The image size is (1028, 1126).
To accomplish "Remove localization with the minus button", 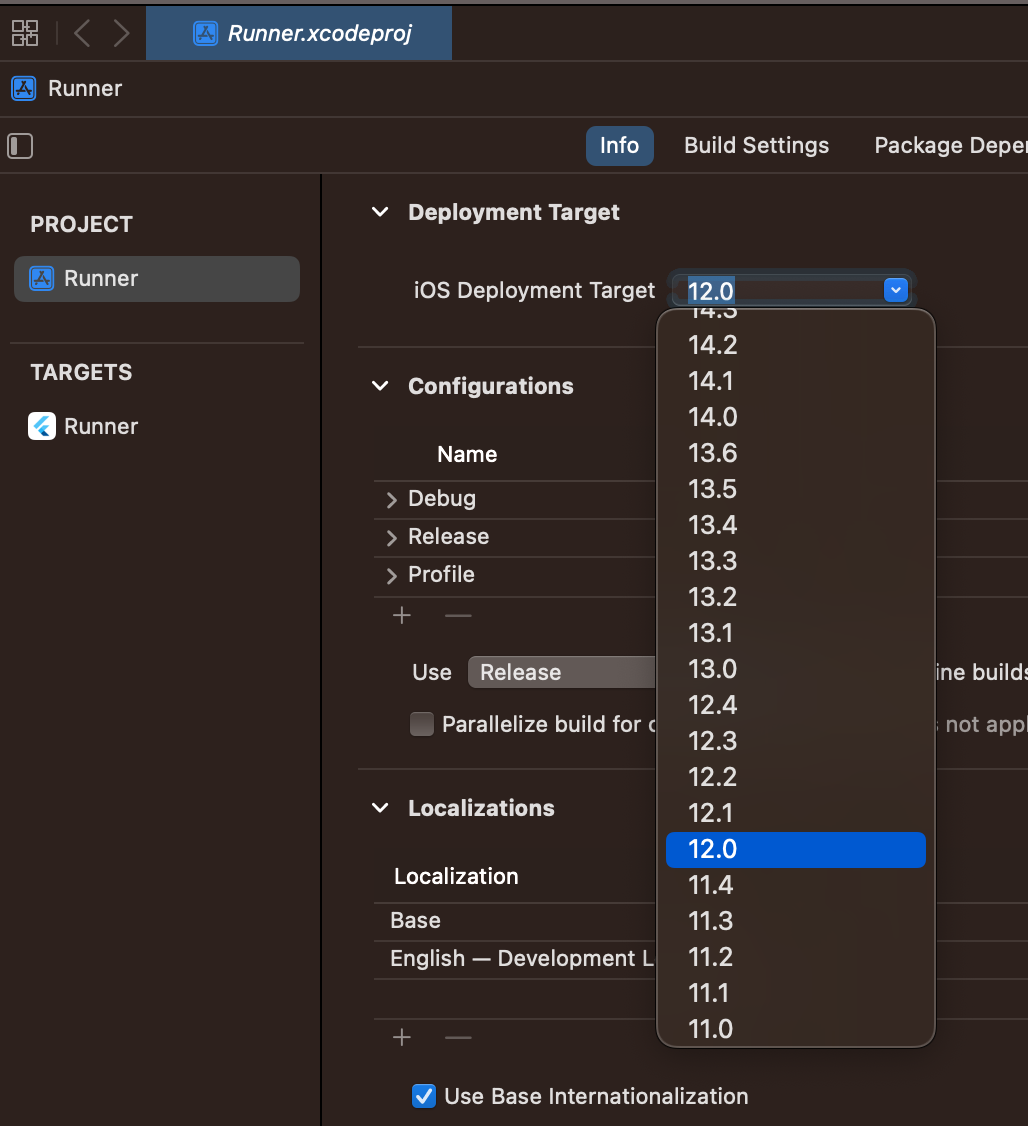I will point(458,1038).
